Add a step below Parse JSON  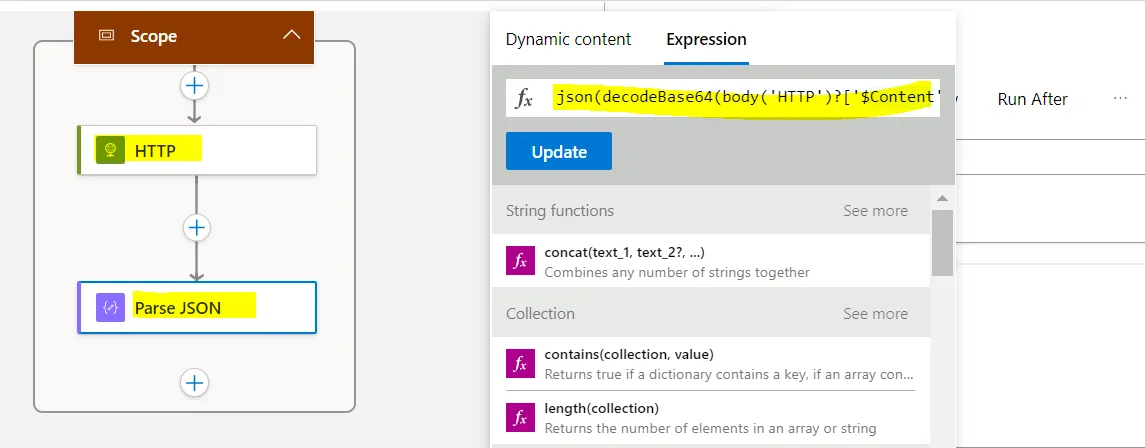coord(195,382)
